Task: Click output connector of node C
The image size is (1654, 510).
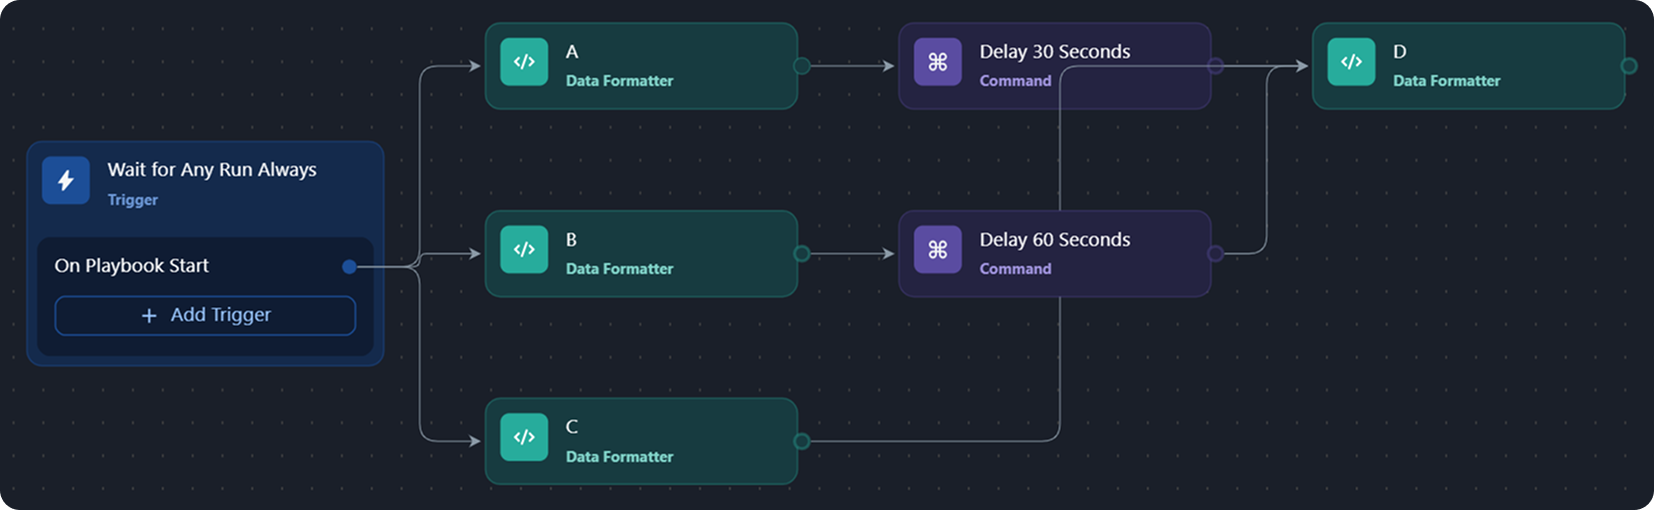Action: tap(802, 441)
